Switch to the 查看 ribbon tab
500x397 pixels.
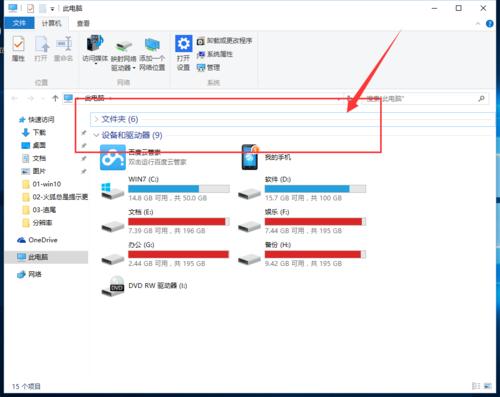tap(83, 23)
